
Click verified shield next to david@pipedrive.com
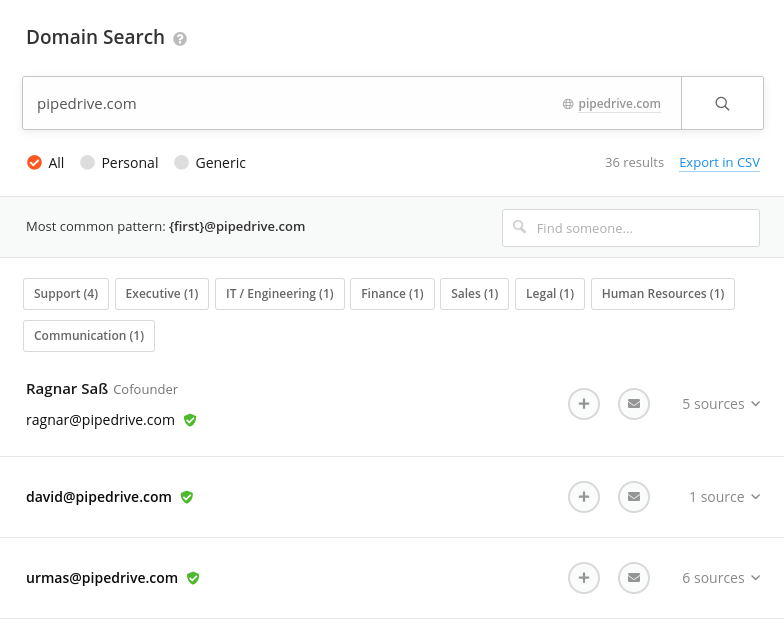(x=187, y=497)
